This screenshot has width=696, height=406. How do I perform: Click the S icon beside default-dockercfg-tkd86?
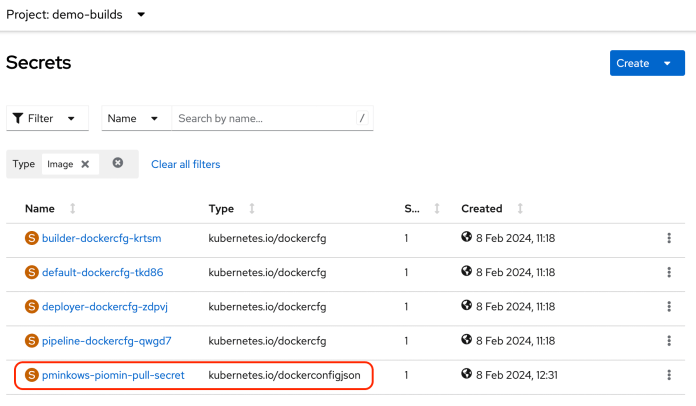point(32,272)
